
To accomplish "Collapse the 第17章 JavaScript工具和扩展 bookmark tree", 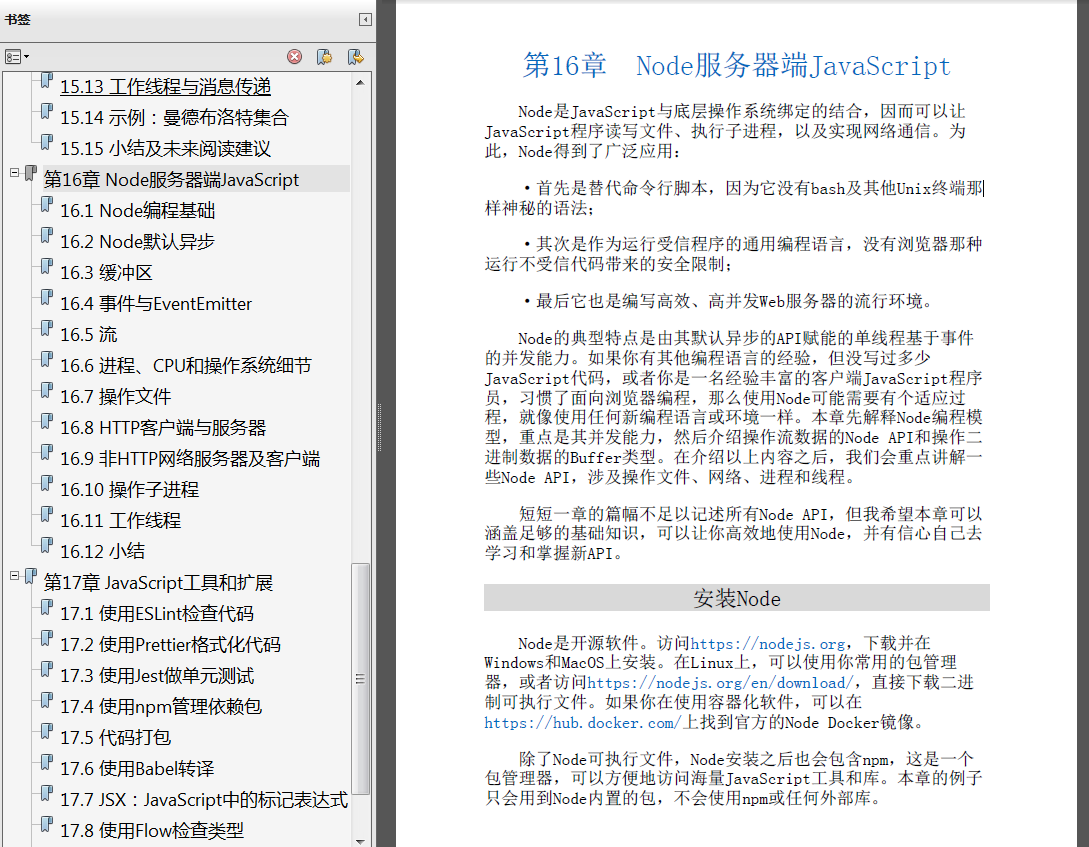I will [15, 576].
